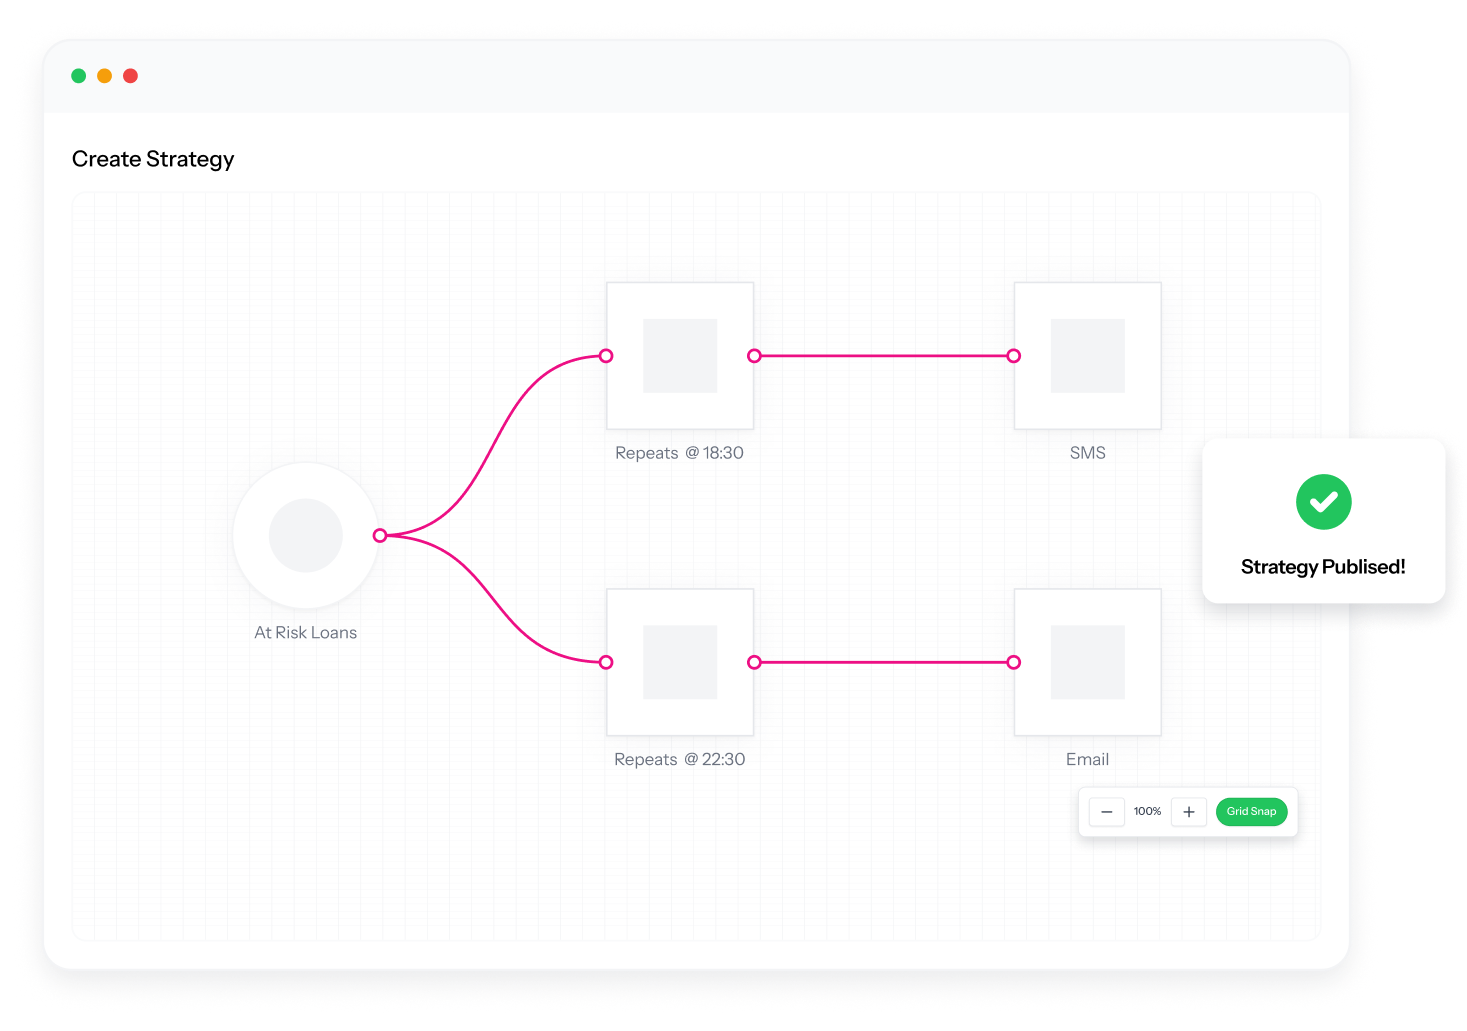
Task: Toggle the Grid Snap option
Action: pyautogui.click(x=1251, y=812)
